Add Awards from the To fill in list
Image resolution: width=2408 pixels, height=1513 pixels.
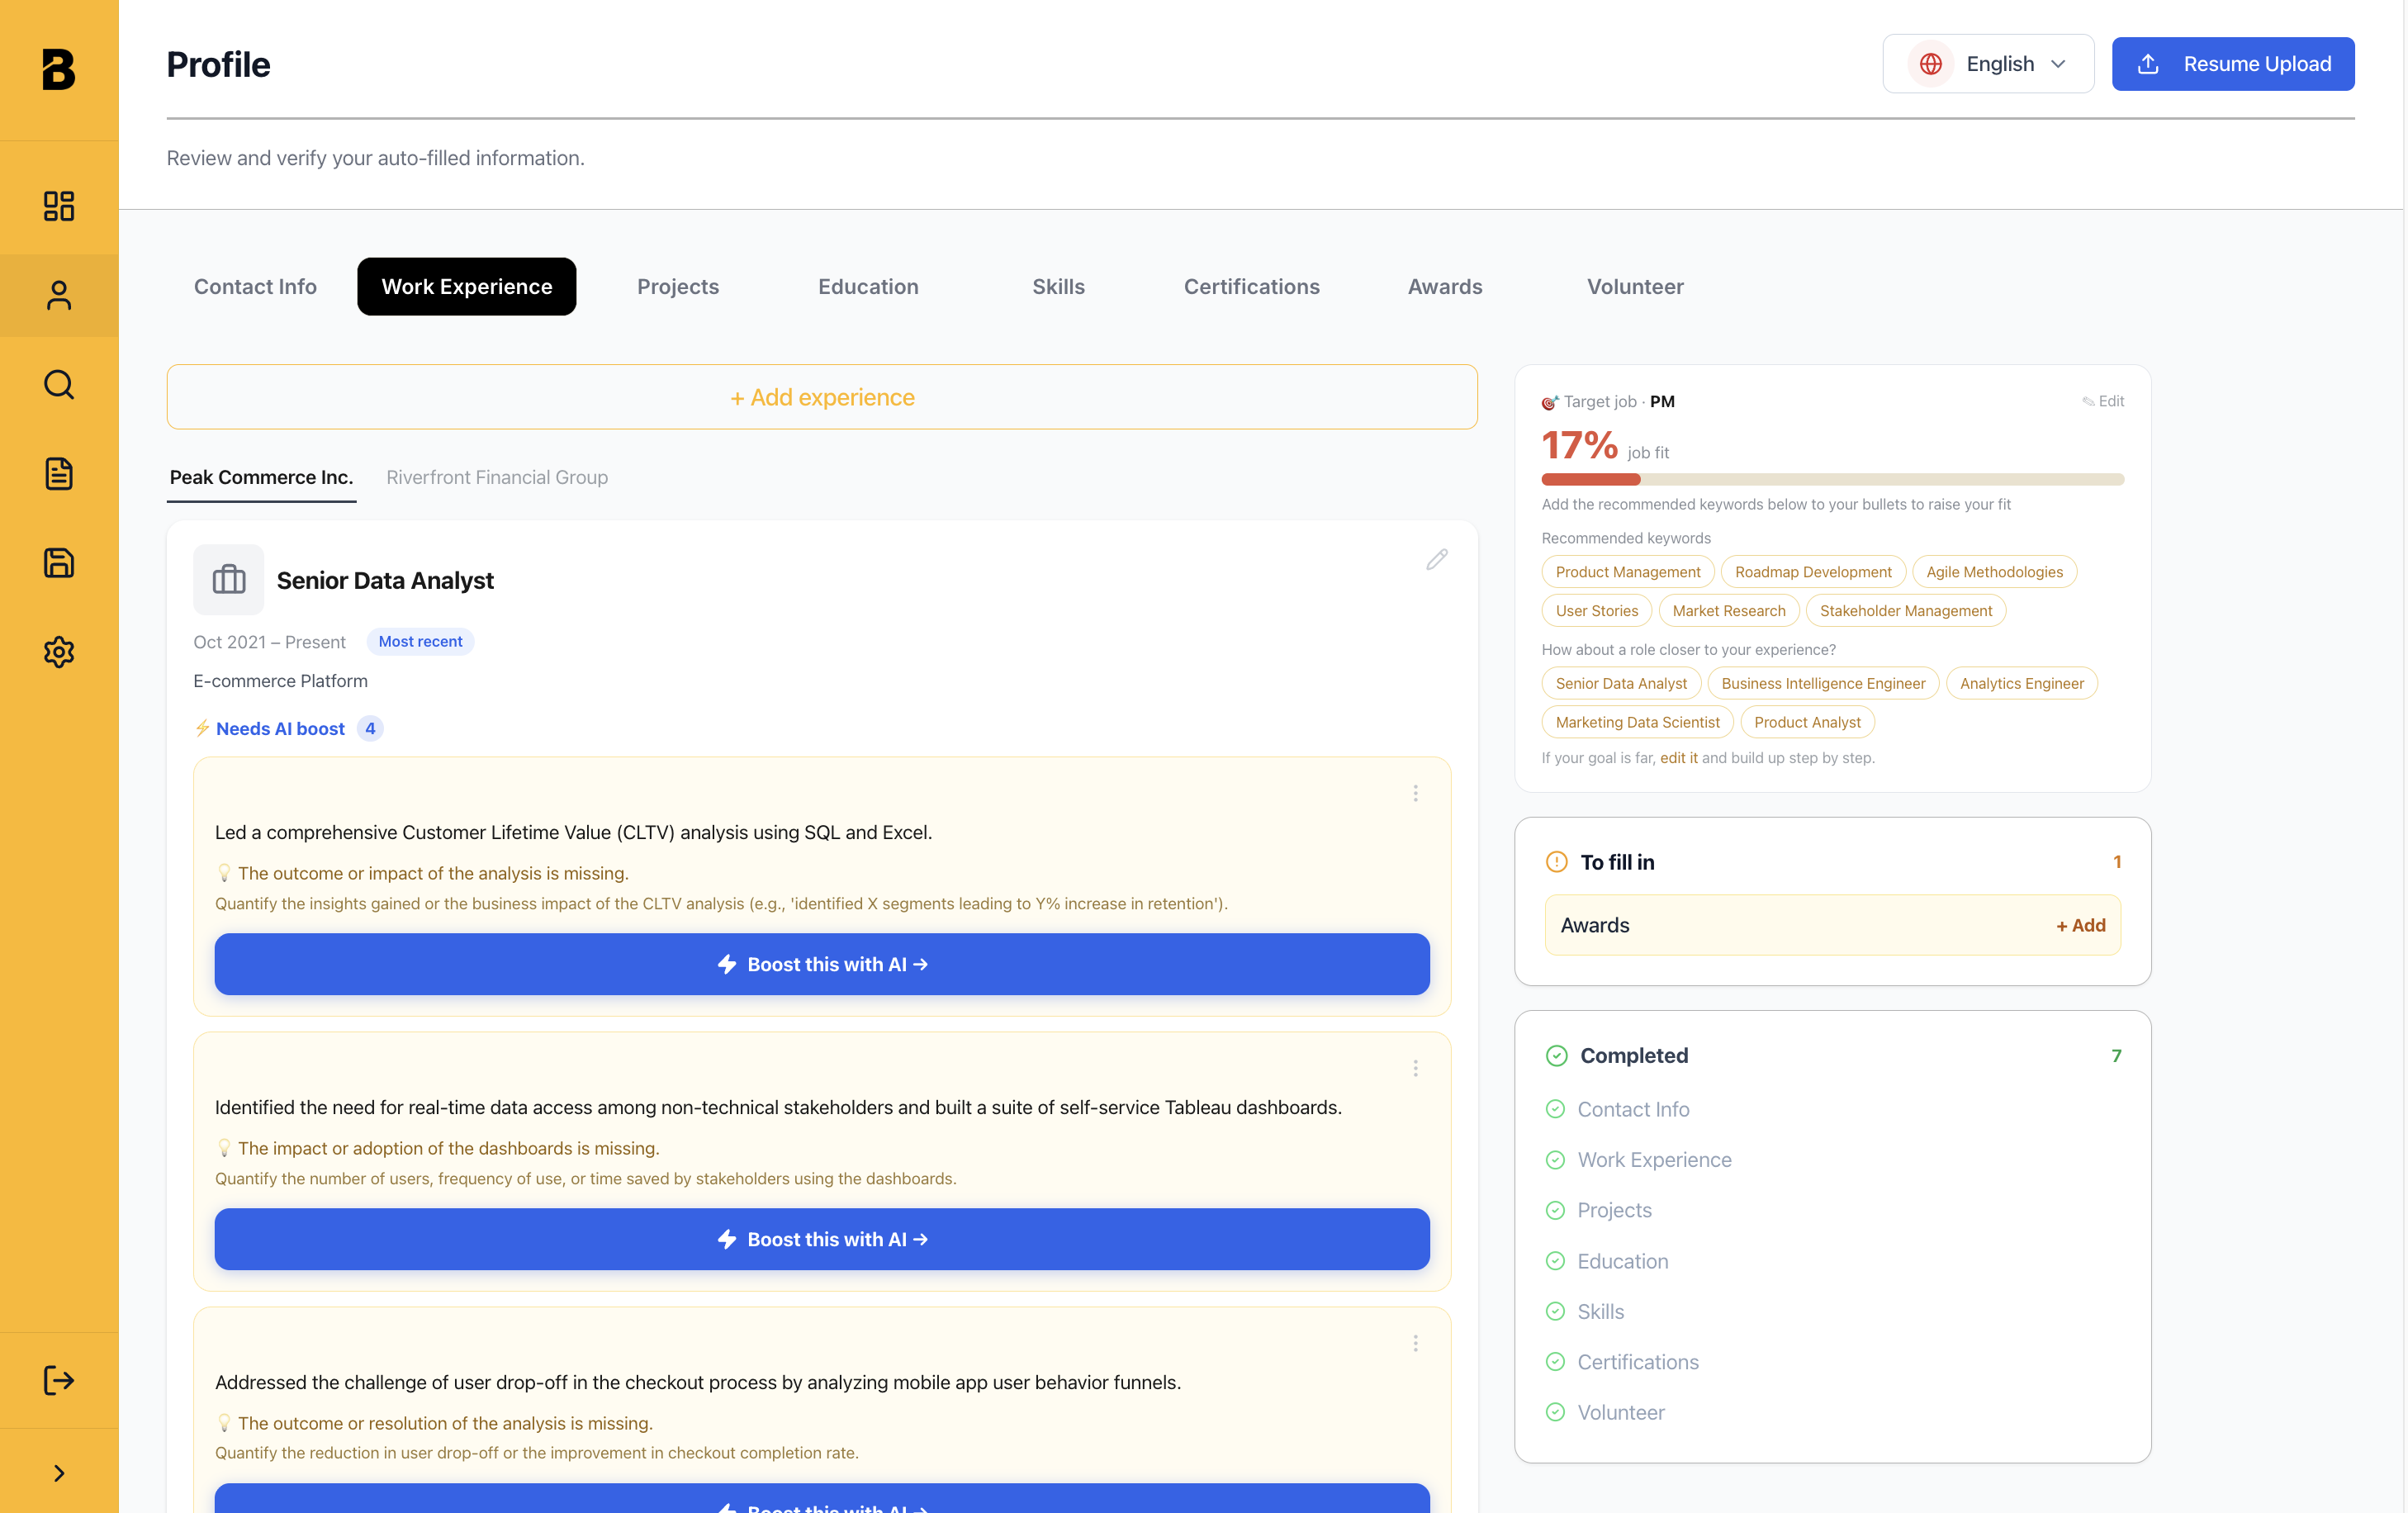[2080, 925]
